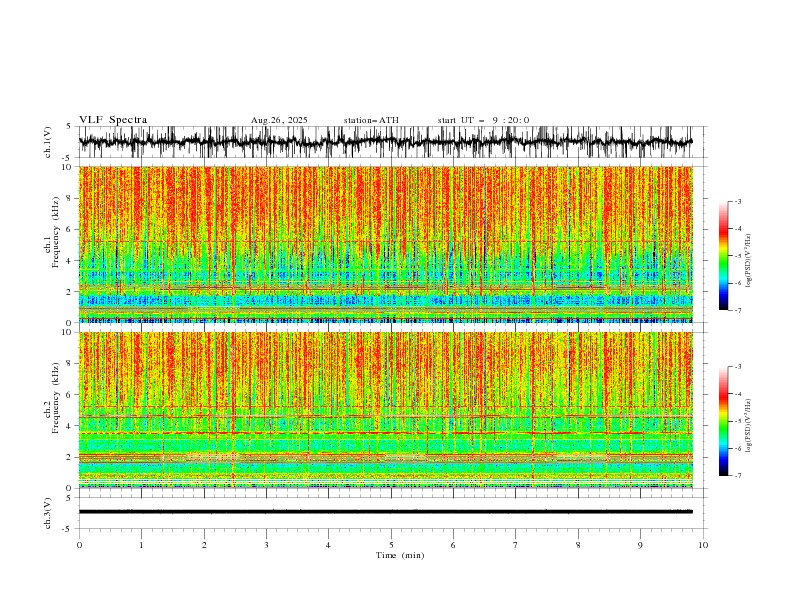Click the time axis tick label '1'
The width and height of the screenshot is (792, 612).
tap(141, 545)
